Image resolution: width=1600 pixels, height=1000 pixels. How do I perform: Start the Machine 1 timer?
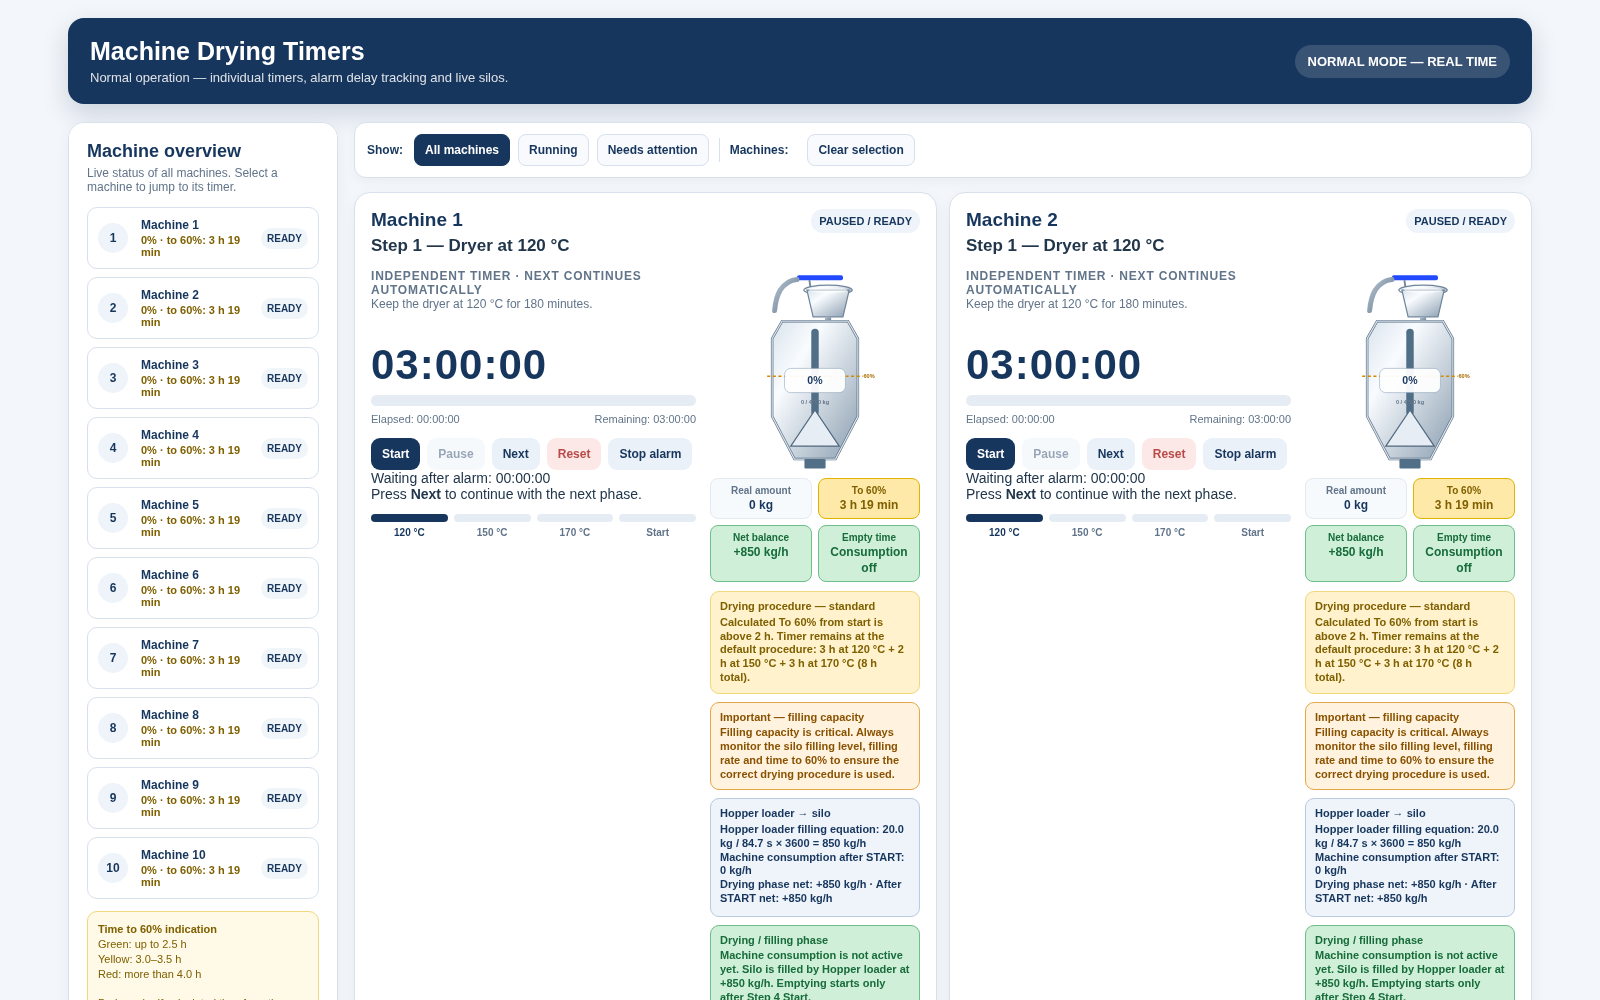coord(395,454)
